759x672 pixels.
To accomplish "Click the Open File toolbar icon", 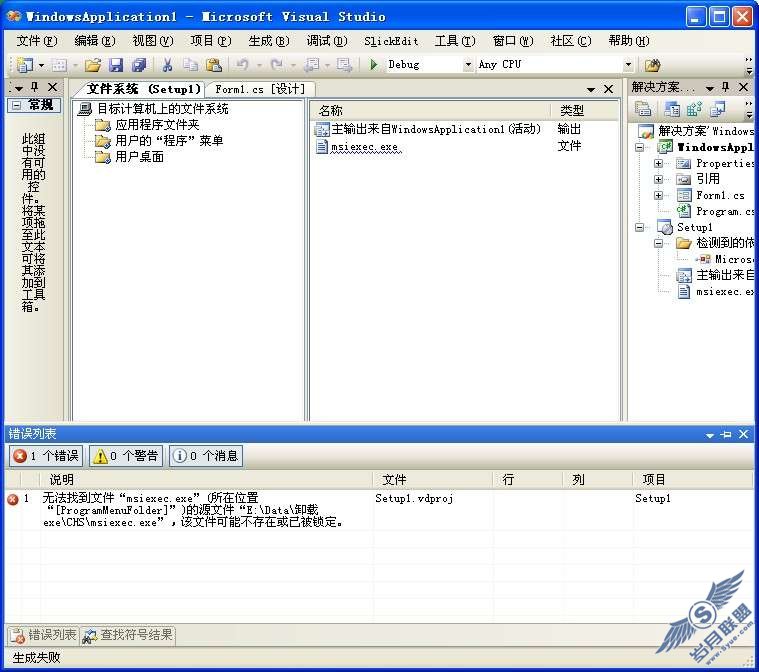I will click(x=93, y=64).
